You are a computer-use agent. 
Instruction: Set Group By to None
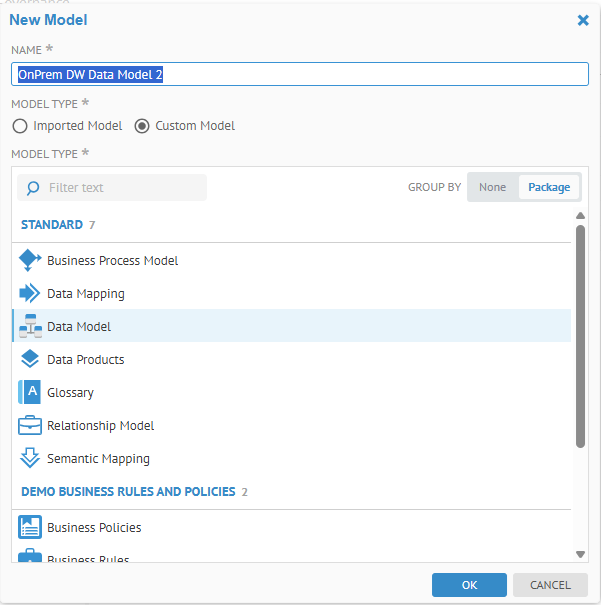(492, 187)
